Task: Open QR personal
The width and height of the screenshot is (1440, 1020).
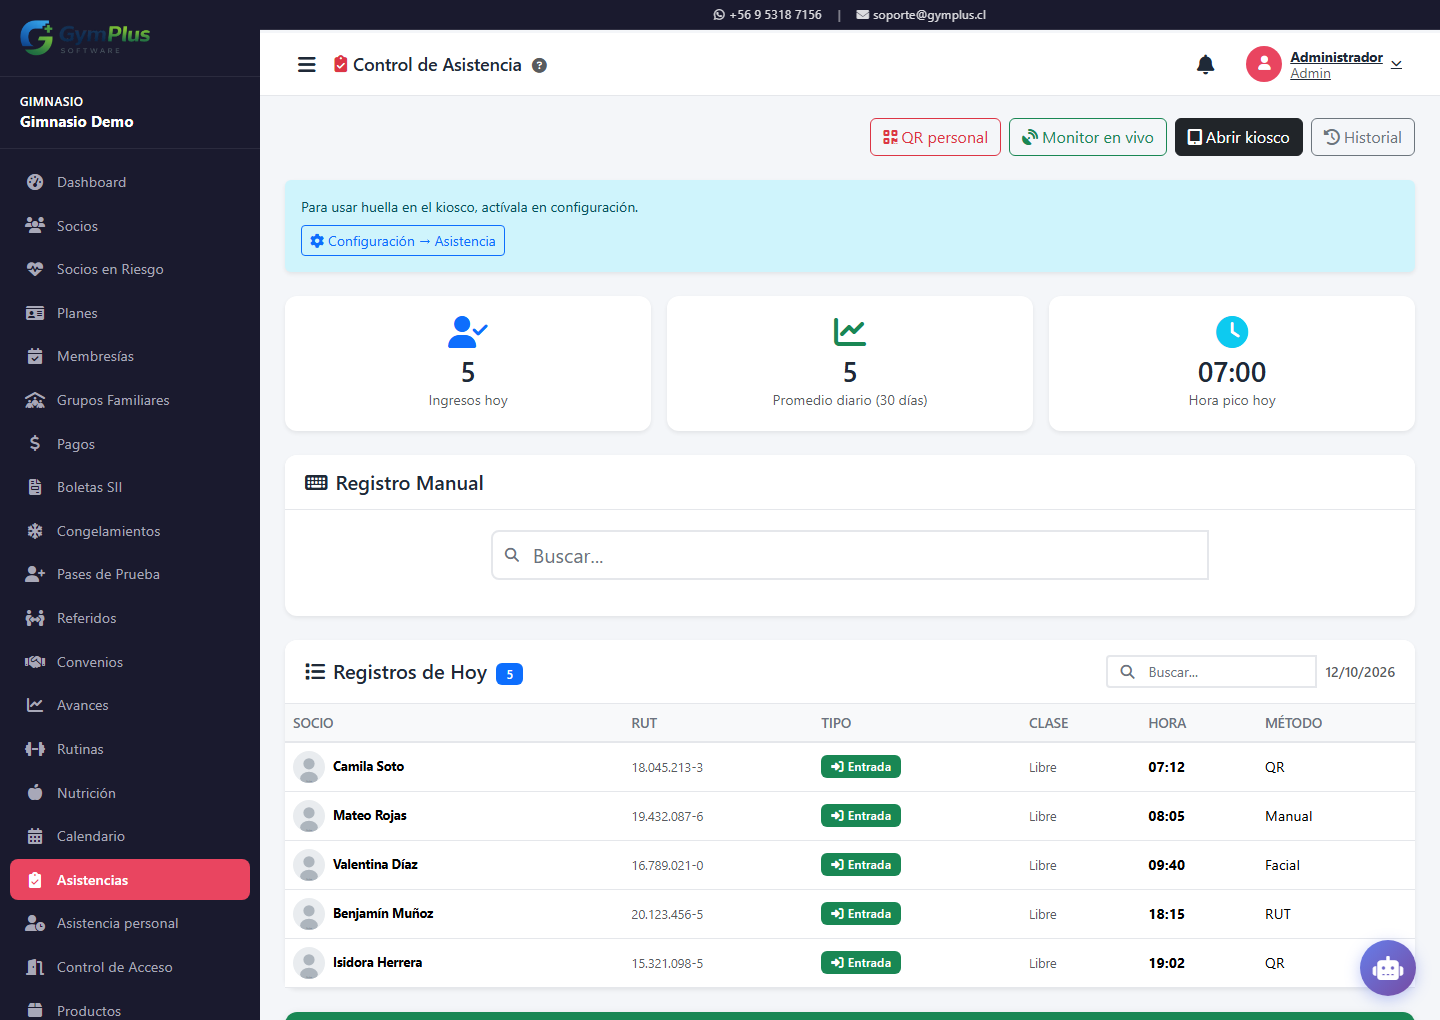Action: coord(935,137)
